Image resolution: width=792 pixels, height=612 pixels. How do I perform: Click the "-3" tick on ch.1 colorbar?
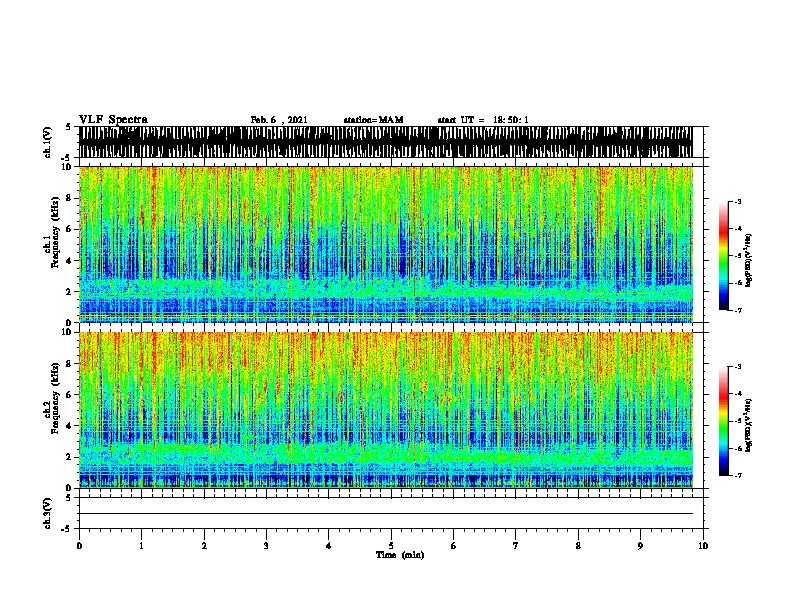point(738,201)
